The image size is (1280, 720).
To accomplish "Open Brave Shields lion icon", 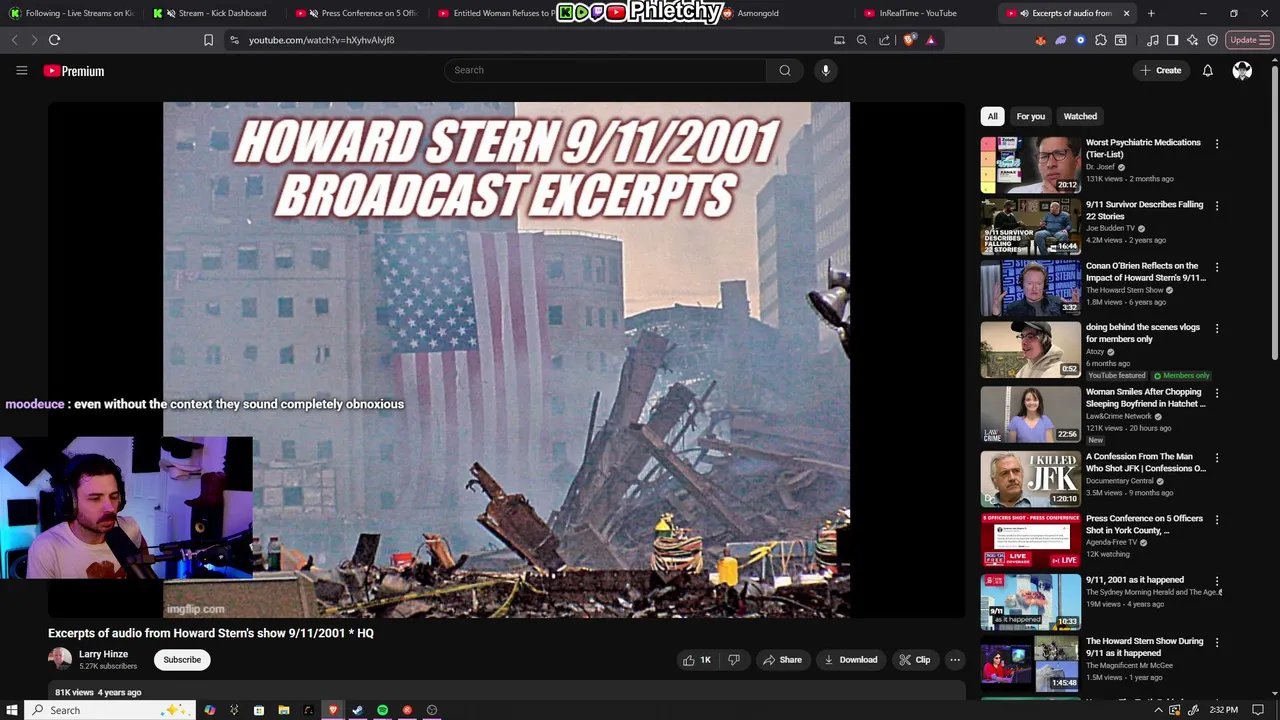I will point(909,40).
